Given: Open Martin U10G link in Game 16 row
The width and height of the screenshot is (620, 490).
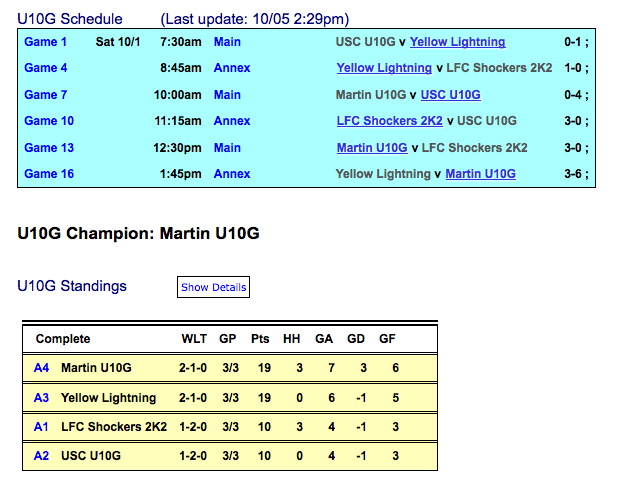Looking at the screenshot, I should pyautogui.click(x=481, y=174).
